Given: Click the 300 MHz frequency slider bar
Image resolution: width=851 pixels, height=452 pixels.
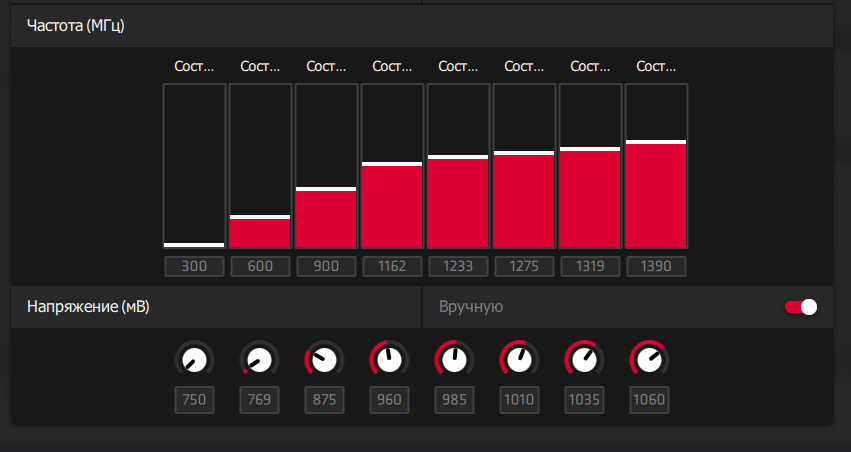Looking at the screenshot, I should [194, 165].
